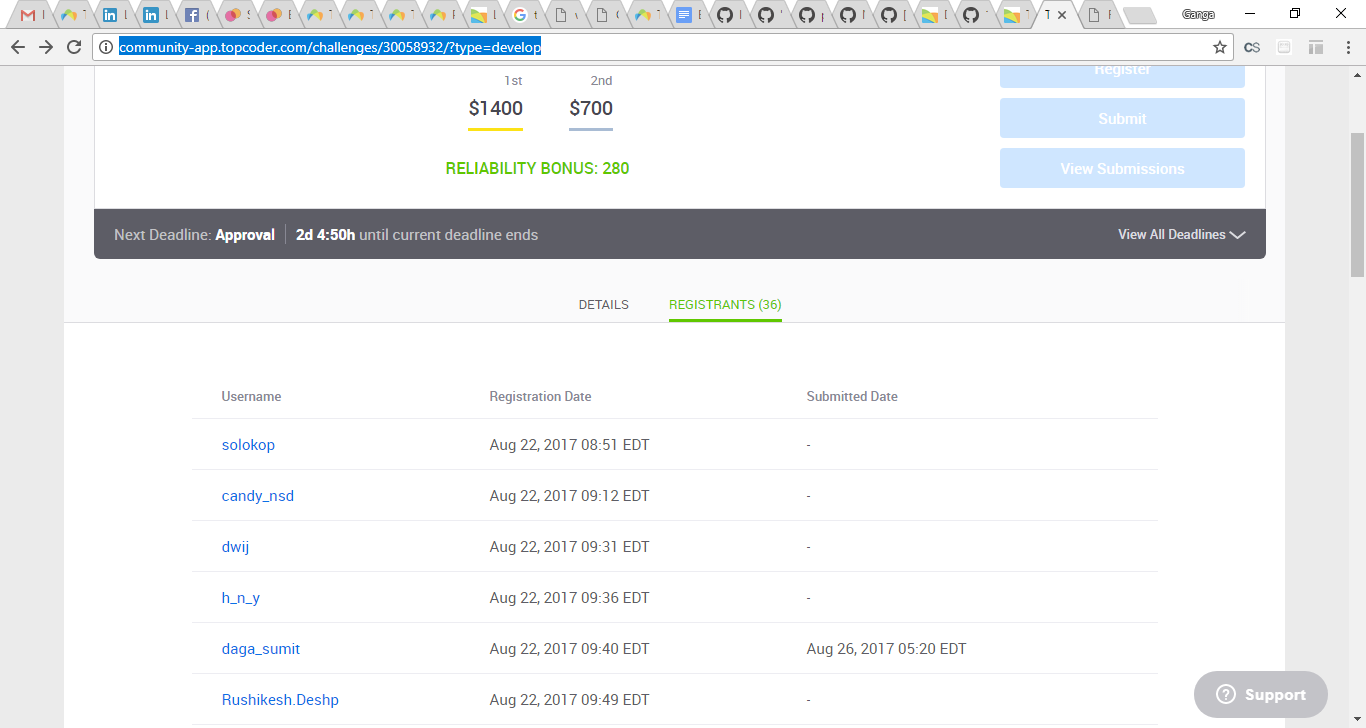Click the Username column header
This screenshot has height=728, width=1366.
click(251, 397)
